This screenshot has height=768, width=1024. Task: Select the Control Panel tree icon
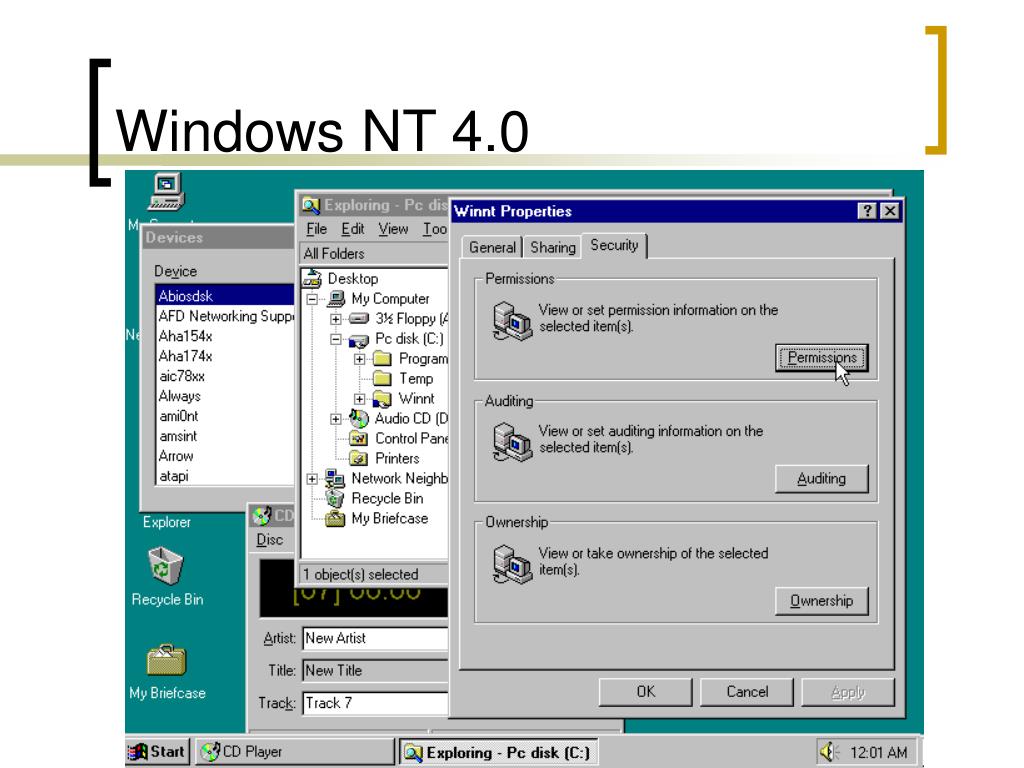tap(359, 439)
